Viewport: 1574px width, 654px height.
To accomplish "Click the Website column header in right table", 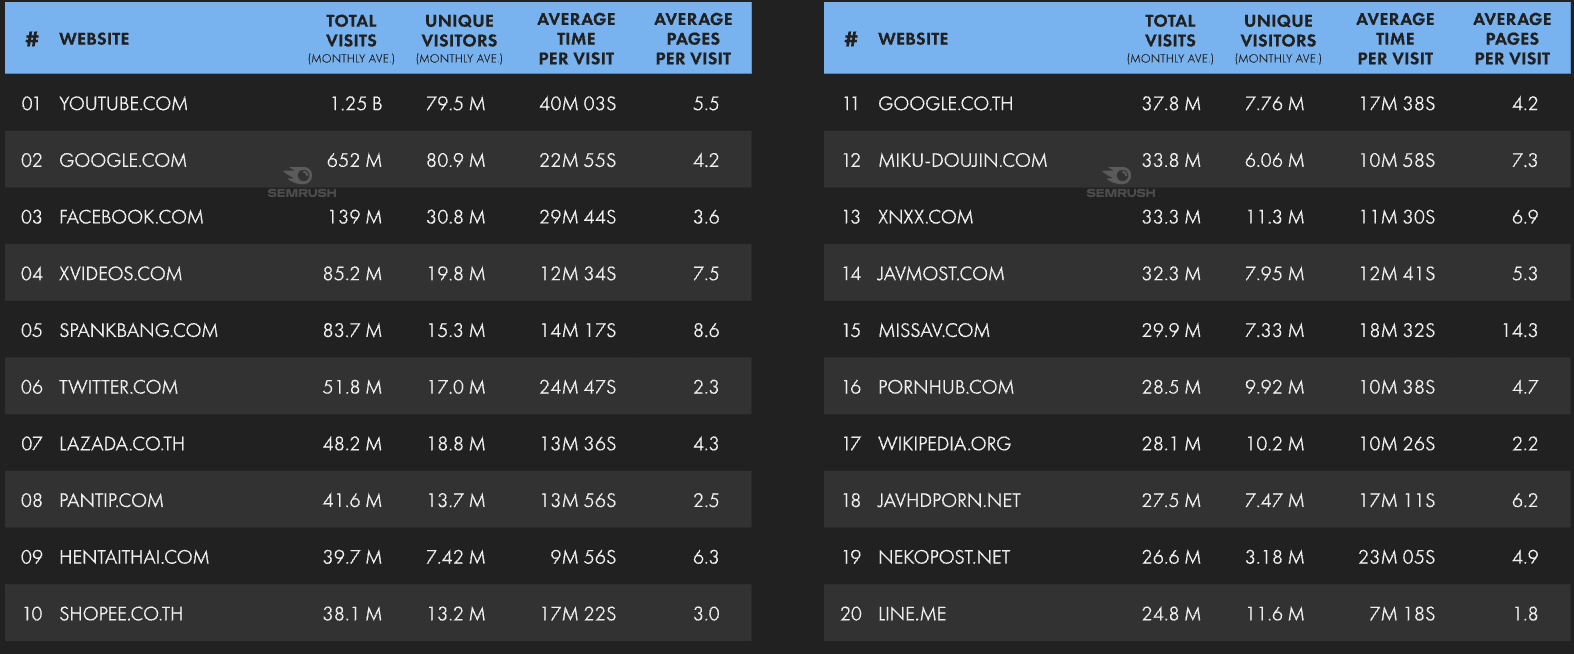I will (913, 39).
